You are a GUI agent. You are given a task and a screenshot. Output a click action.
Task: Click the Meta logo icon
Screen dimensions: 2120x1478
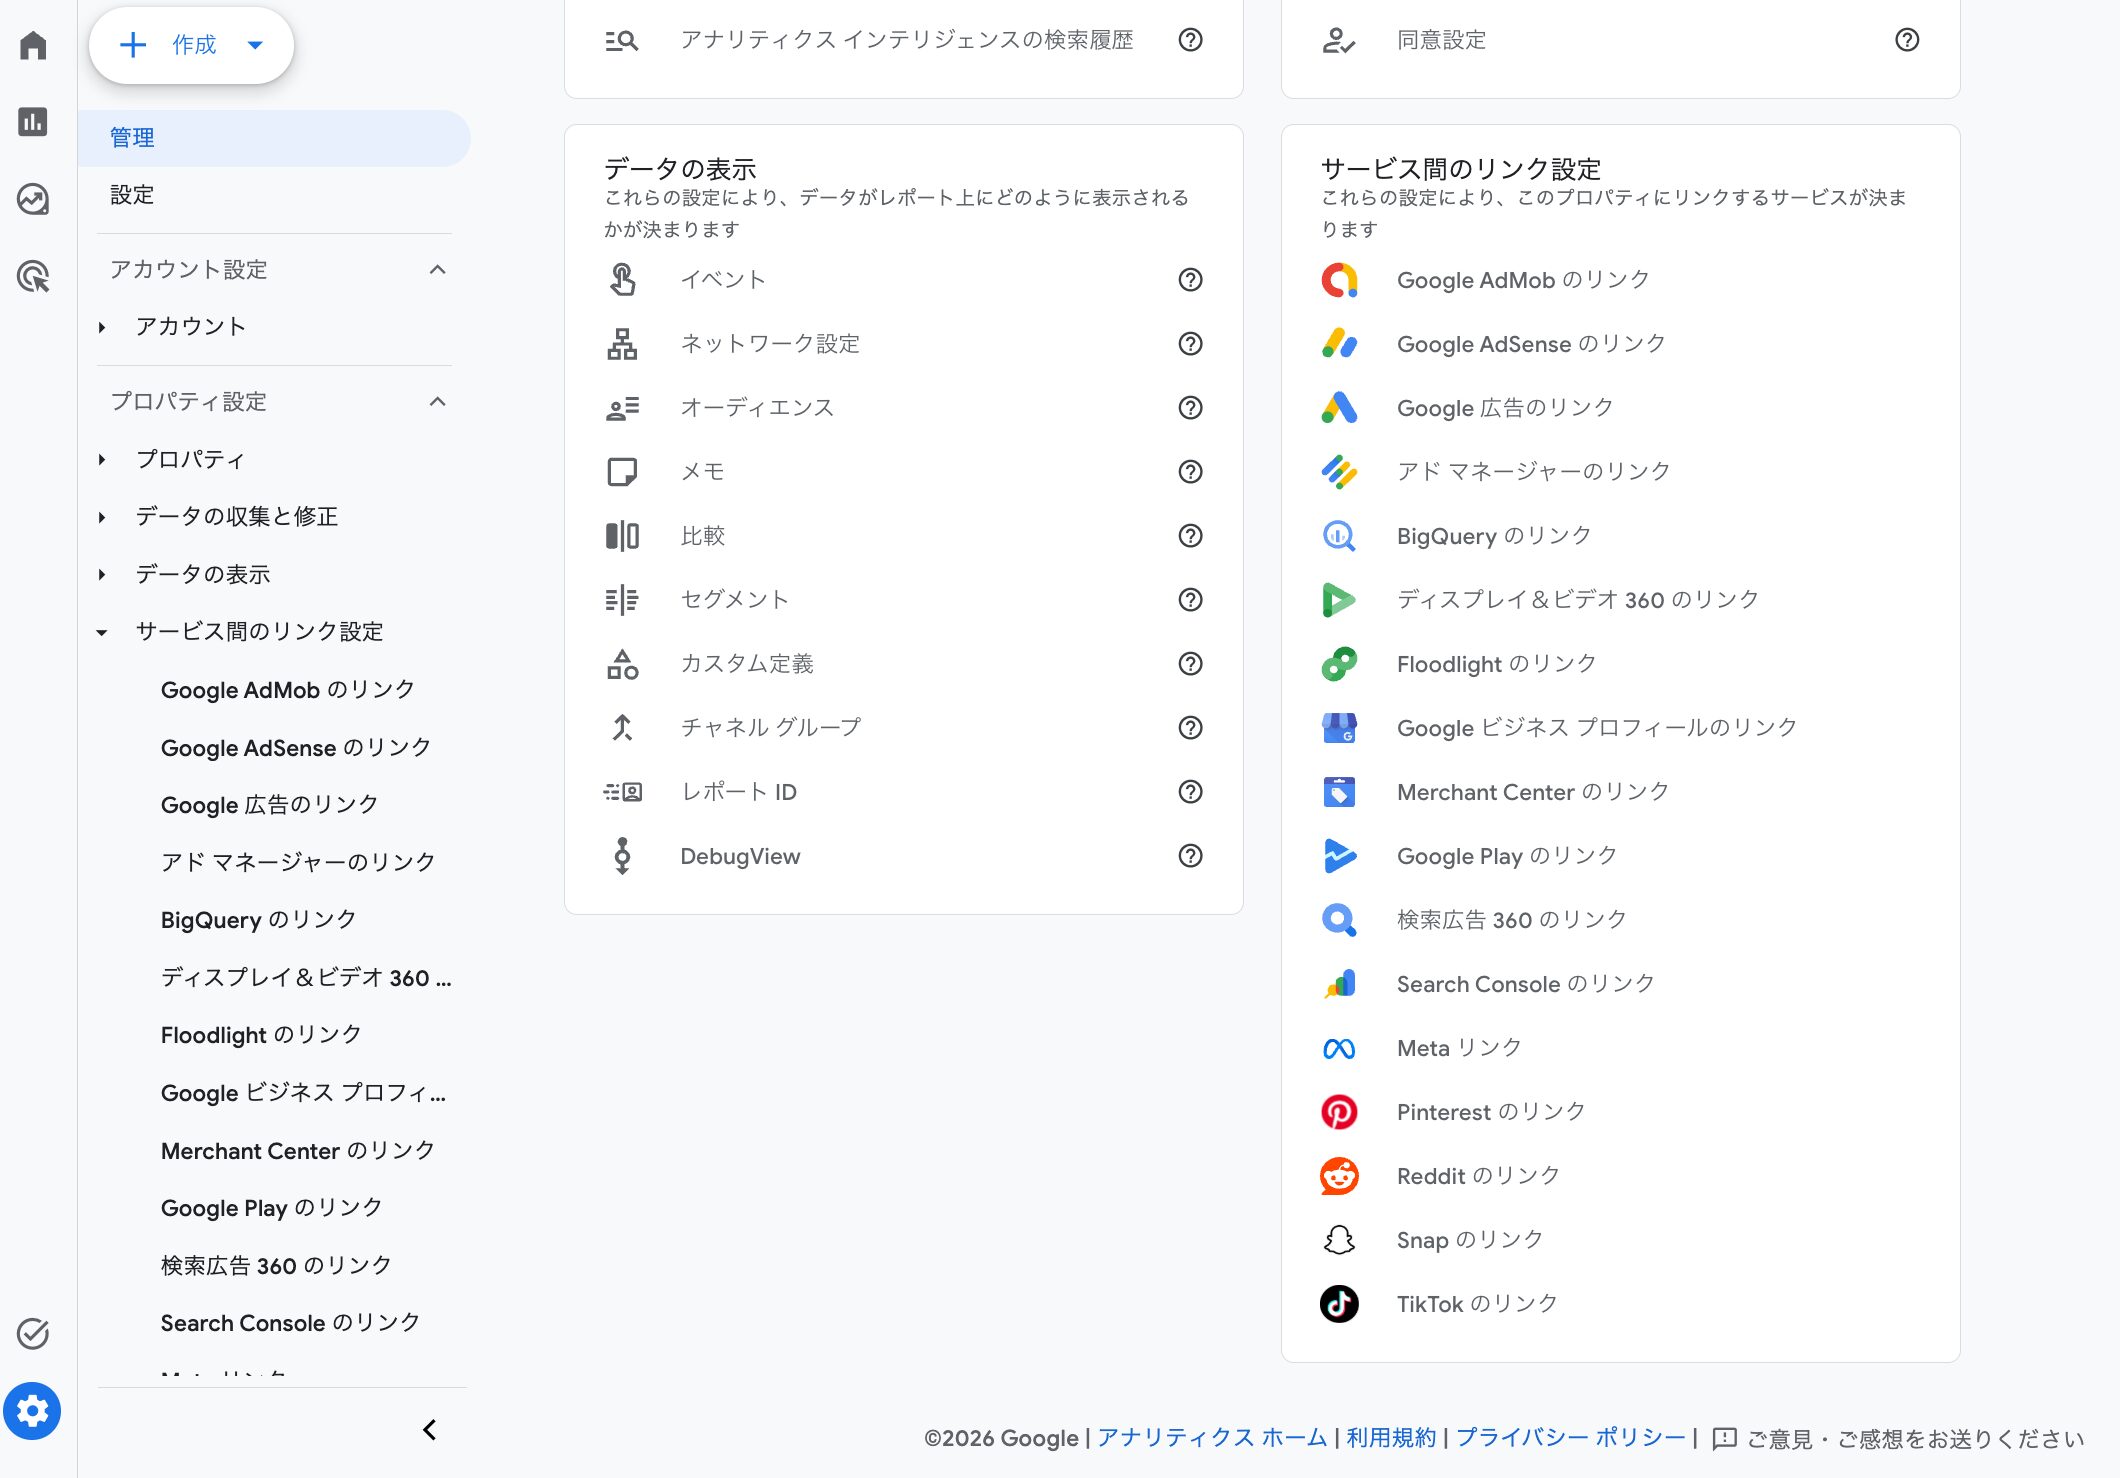pyautogui.click(x=1339, y=1048)
